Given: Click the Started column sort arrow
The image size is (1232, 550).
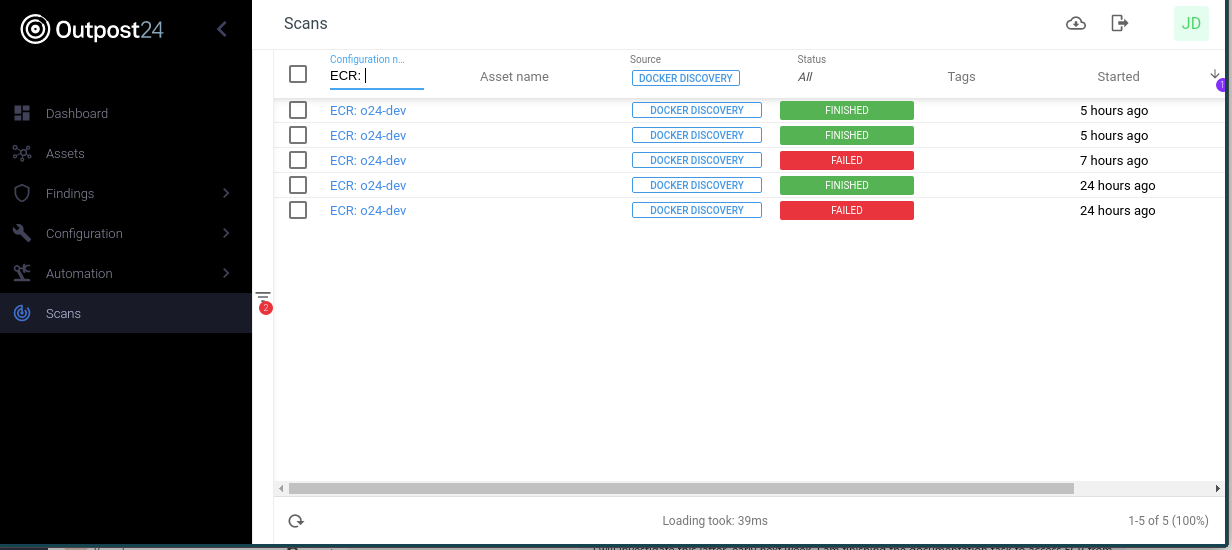Looking at the screenshot, I should [1215, 75].
